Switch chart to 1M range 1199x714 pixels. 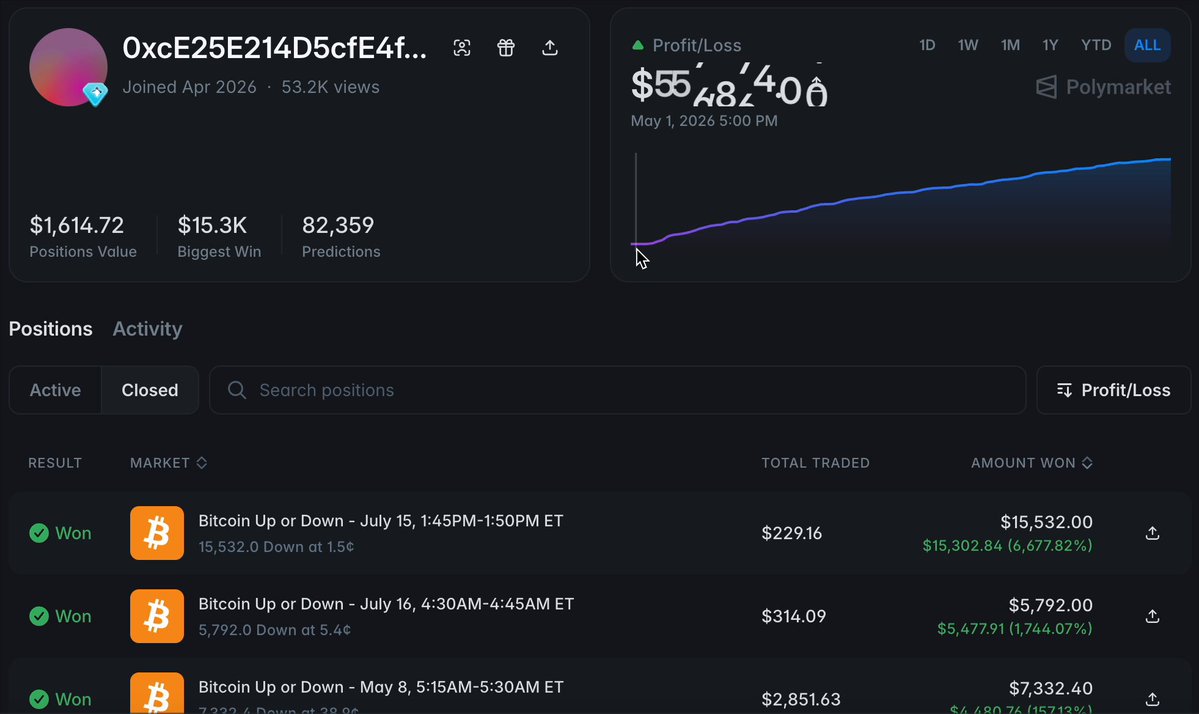pyautogui.click(x=1010, y=45)
